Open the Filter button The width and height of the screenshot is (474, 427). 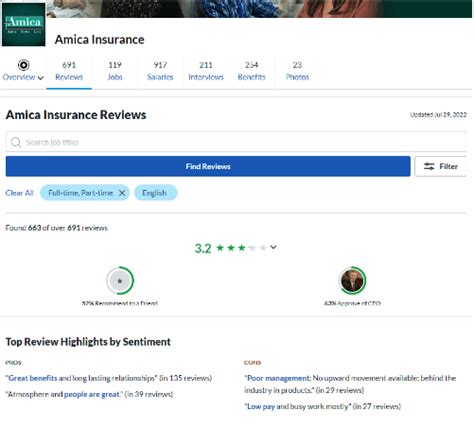pos(440,166)
